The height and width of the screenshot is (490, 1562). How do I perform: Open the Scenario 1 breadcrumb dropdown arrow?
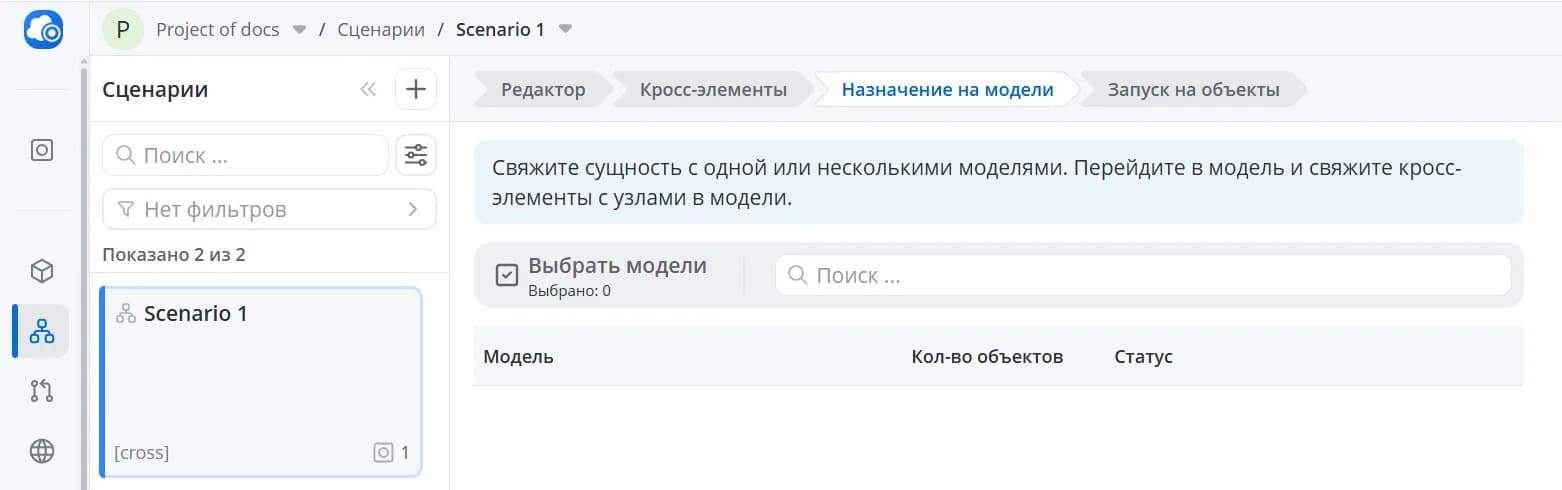(x=565, y=30)
